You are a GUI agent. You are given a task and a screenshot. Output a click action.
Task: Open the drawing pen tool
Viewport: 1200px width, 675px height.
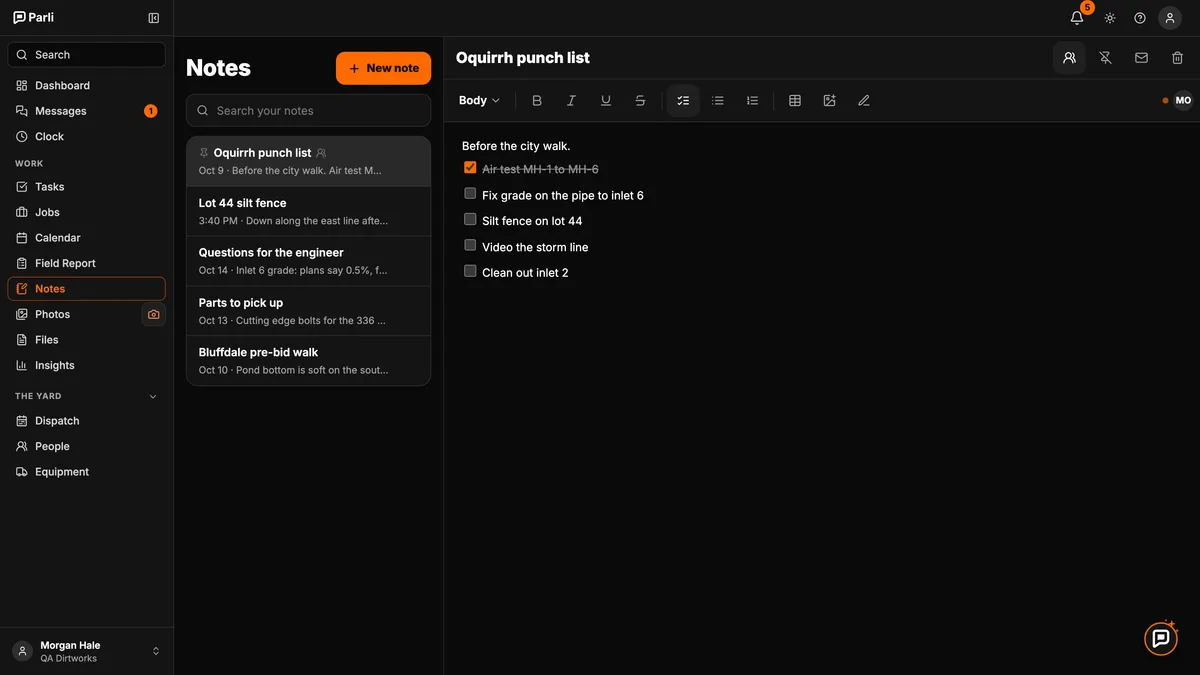click(864, 101)
